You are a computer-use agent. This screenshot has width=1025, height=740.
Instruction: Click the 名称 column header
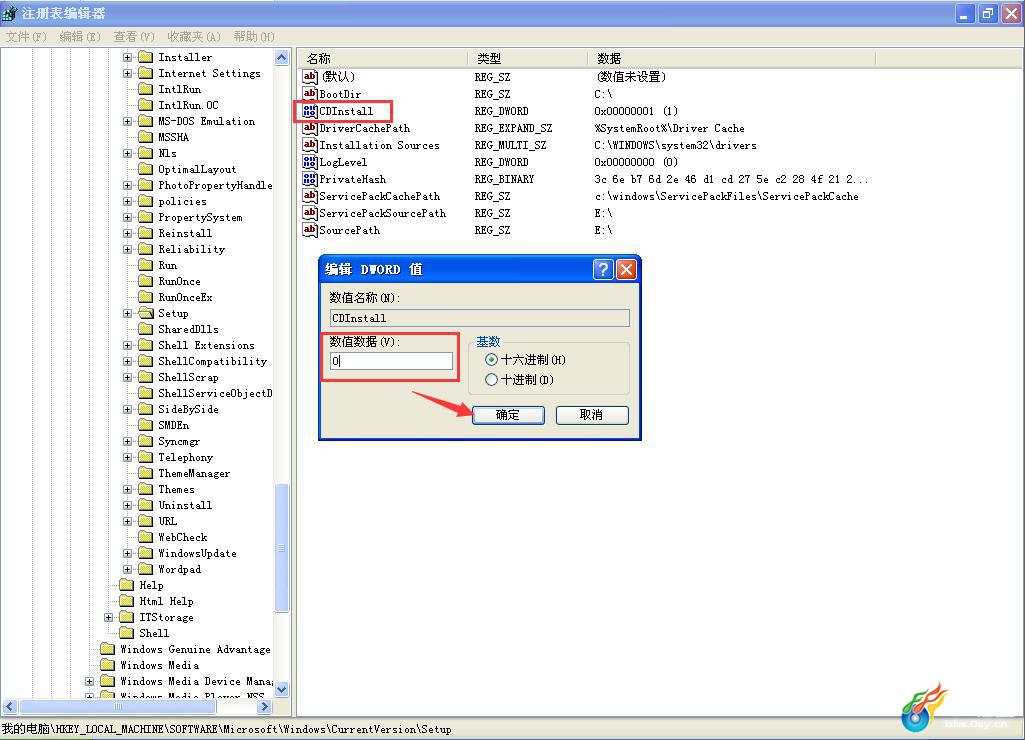click(x=383, y=58)
